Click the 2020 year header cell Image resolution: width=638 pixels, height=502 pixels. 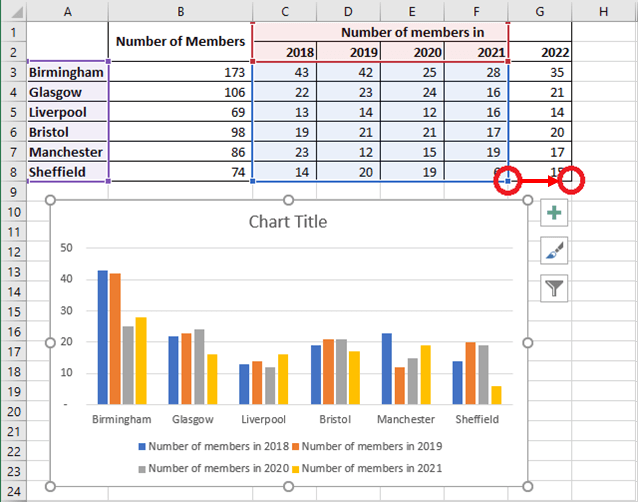point(412,52)
